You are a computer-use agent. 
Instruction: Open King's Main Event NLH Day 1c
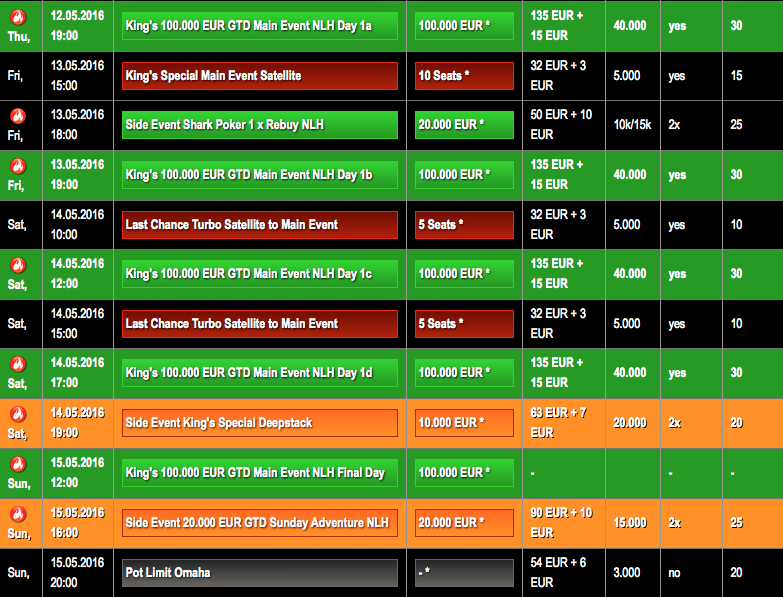tap(260, 274)
